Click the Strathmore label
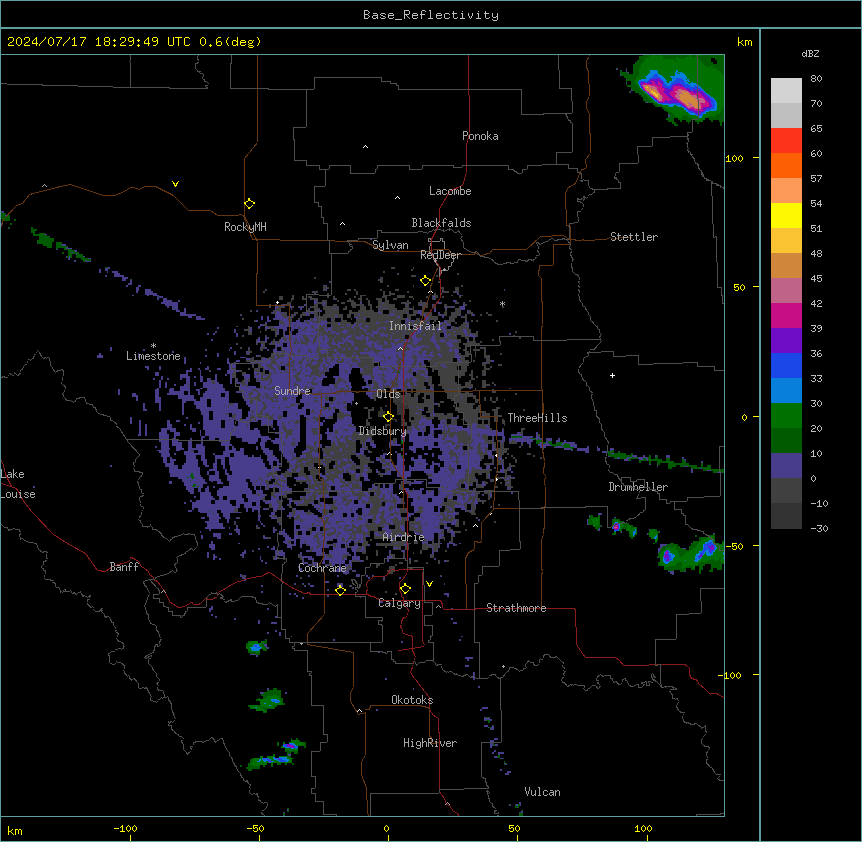The image size is (862, 842). pyautogui.click(x=516, y=608)
